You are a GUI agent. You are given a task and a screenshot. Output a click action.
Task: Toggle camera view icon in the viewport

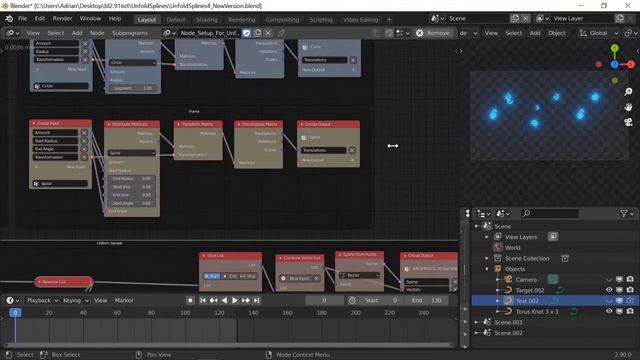628,122
